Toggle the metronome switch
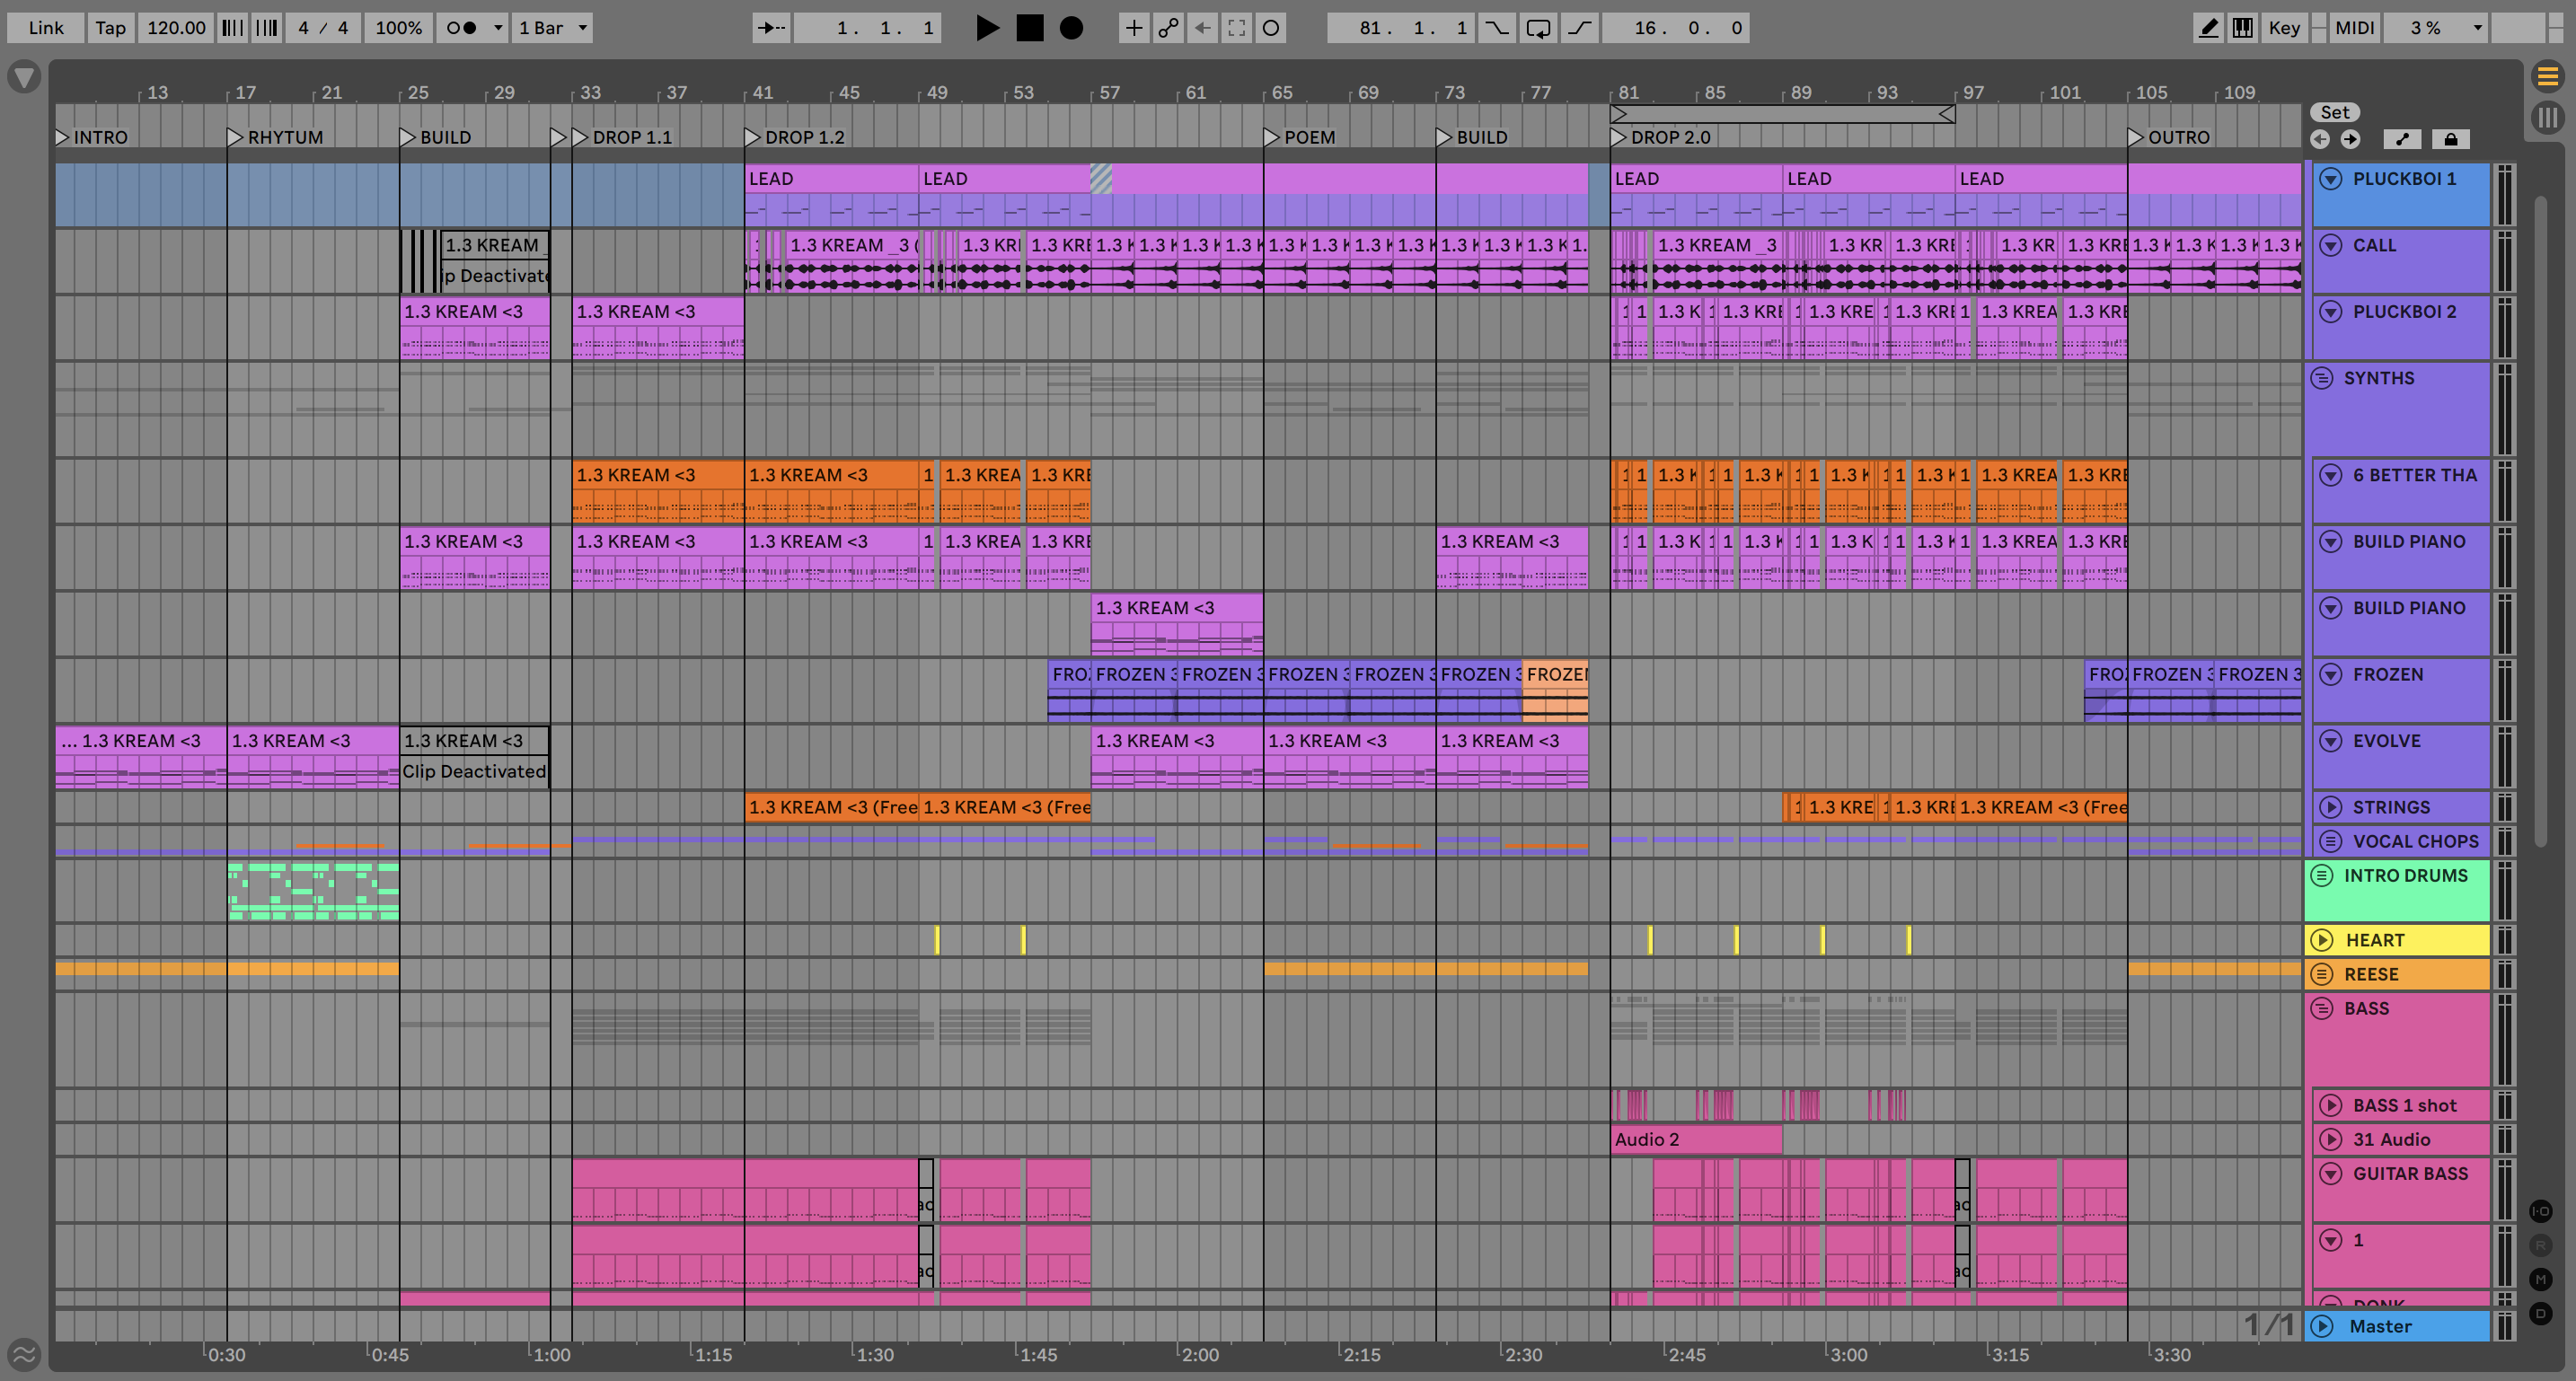 [461, 28]
